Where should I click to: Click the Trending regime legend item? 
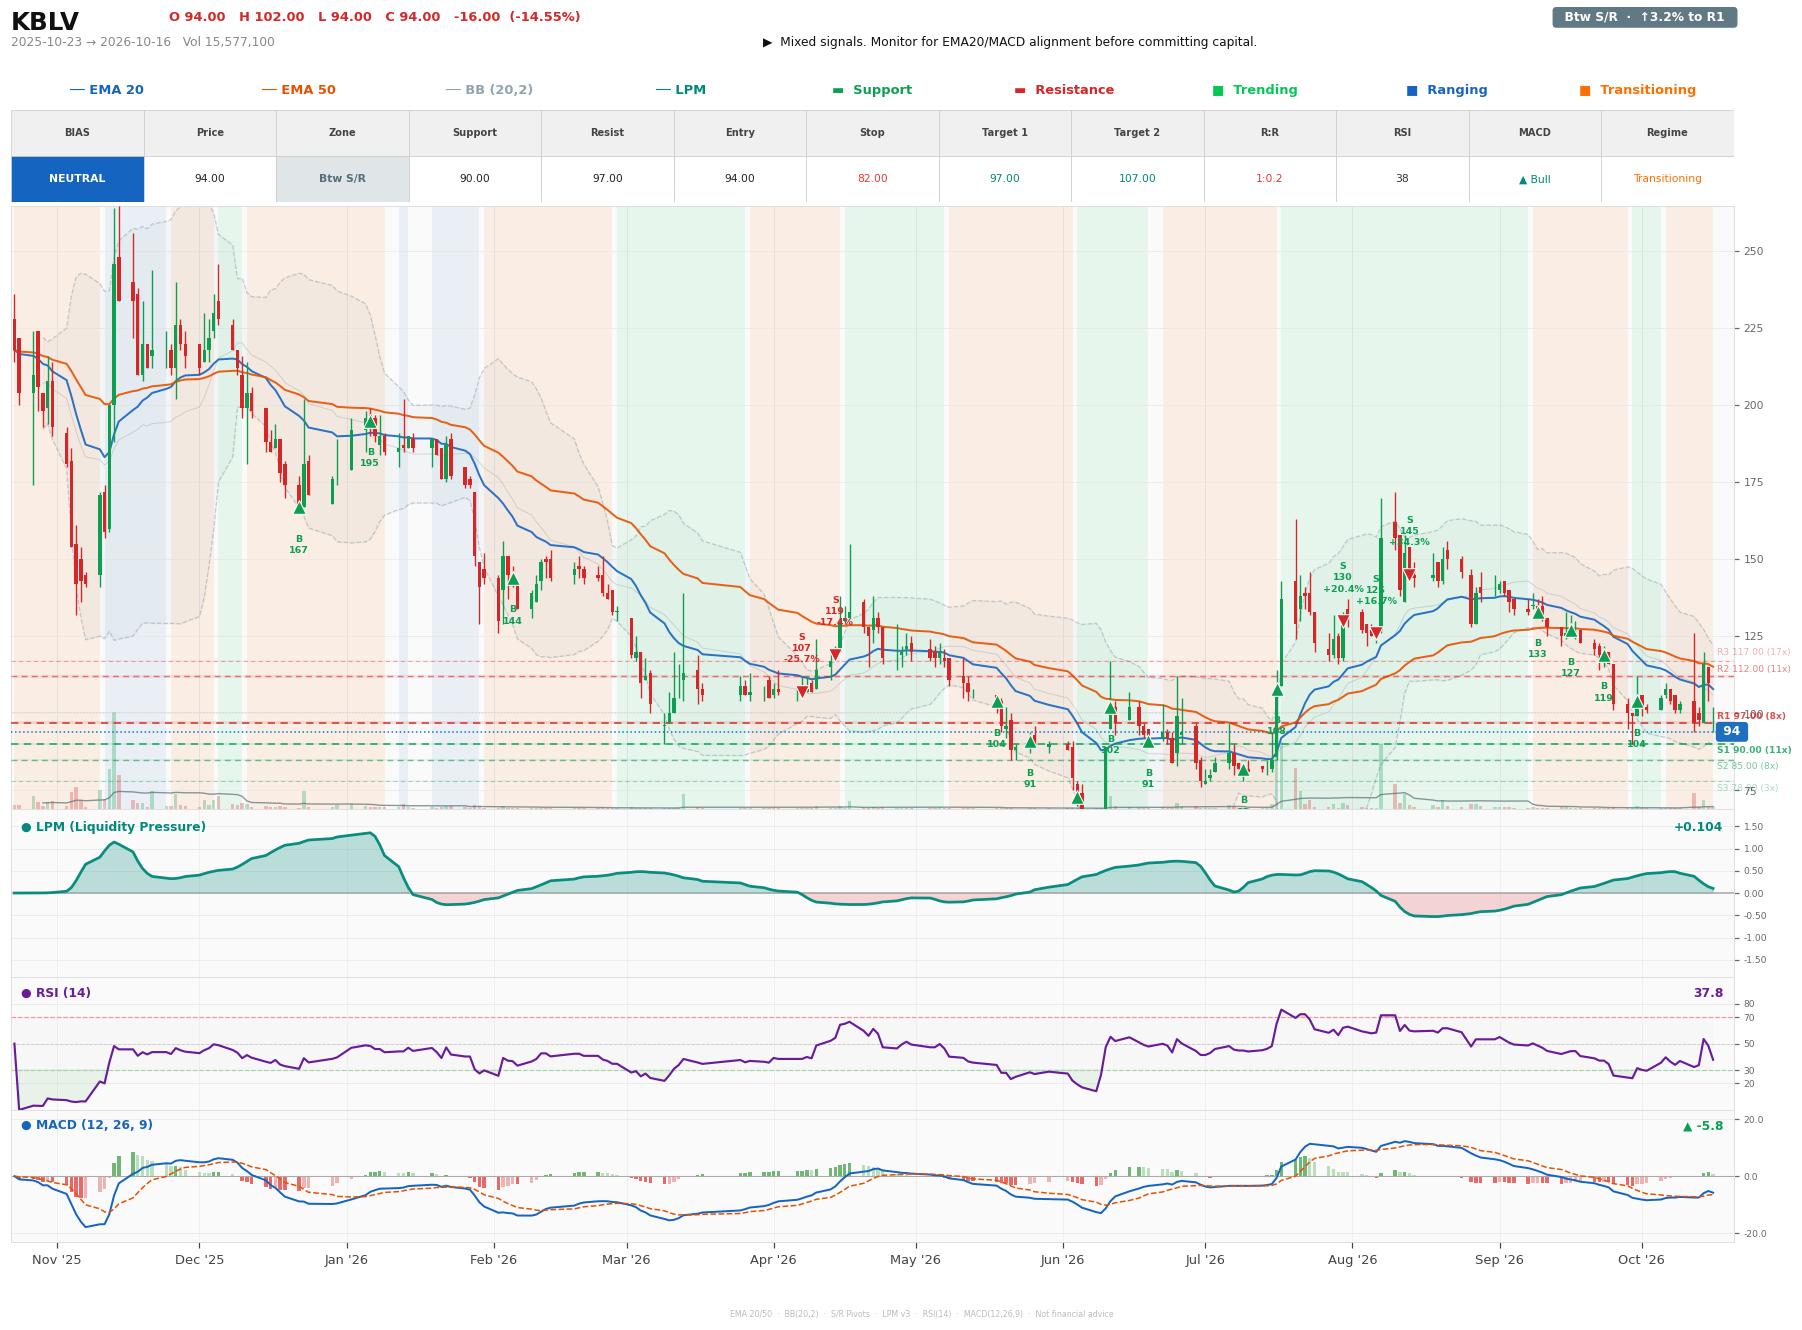pos(1255,90)
